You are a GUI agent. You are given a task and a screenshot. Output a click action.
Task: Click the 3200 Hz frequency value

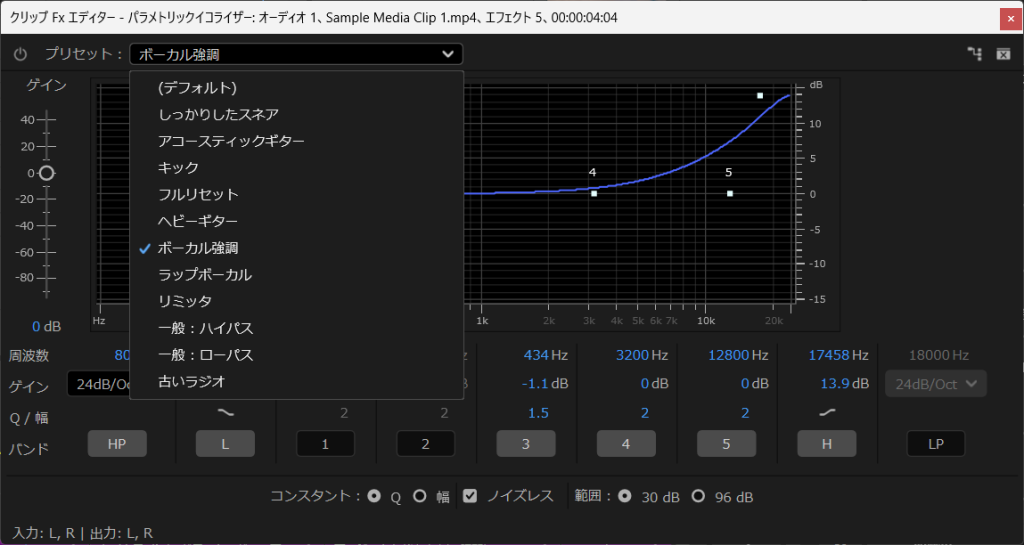point(642,355)
